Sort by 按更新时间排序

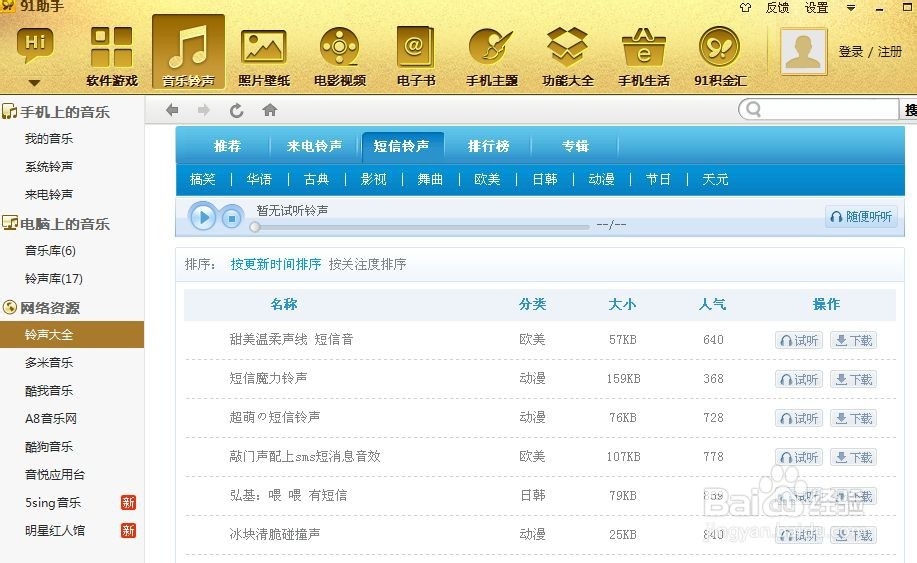275,264
